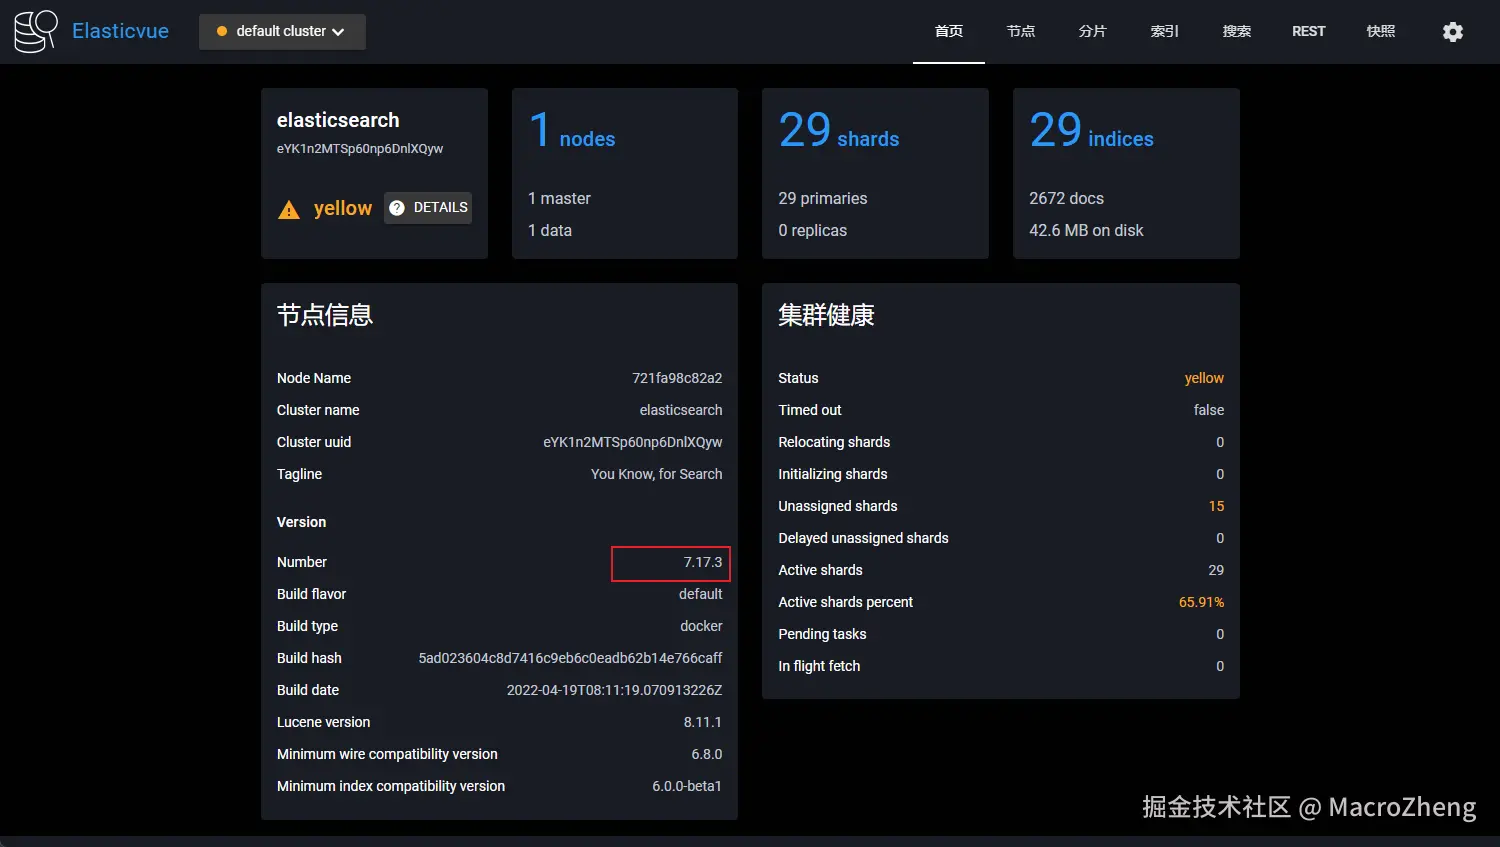
Task: Click the DETAILS button
Action: 428,208
